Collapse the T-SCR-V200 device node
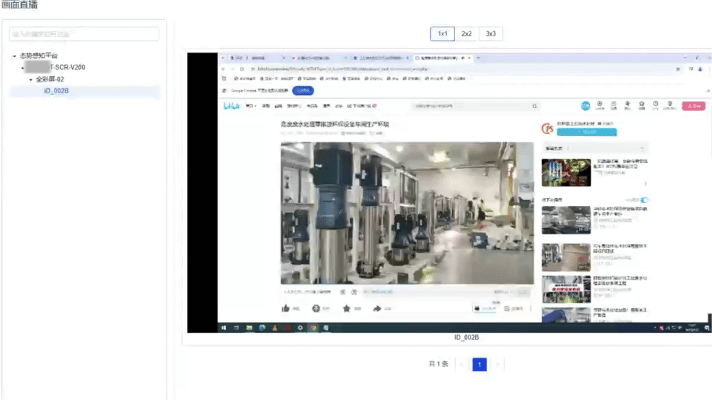Screen dimensions: 712x400 pyautogui.click(x=22, y=68)
